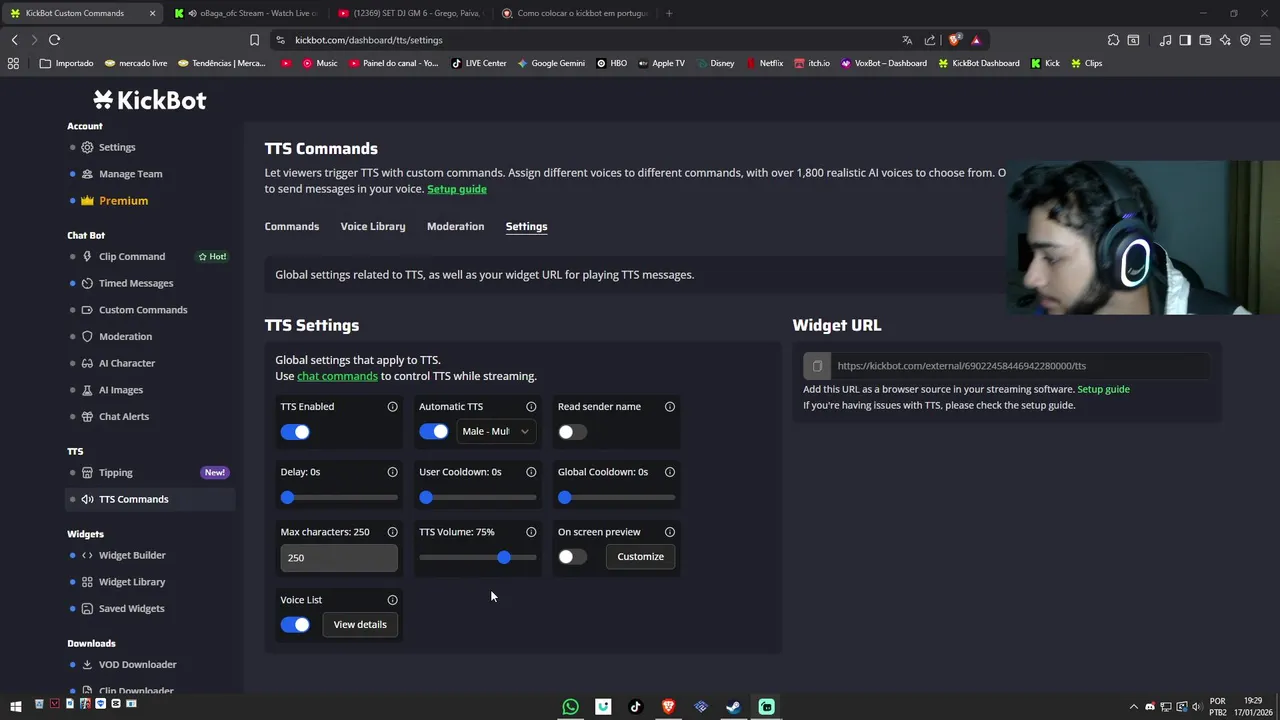Show info for Max characters
Image resolution: width=1280 pixels, height=720 pixels.
click(x=392, y=532)
